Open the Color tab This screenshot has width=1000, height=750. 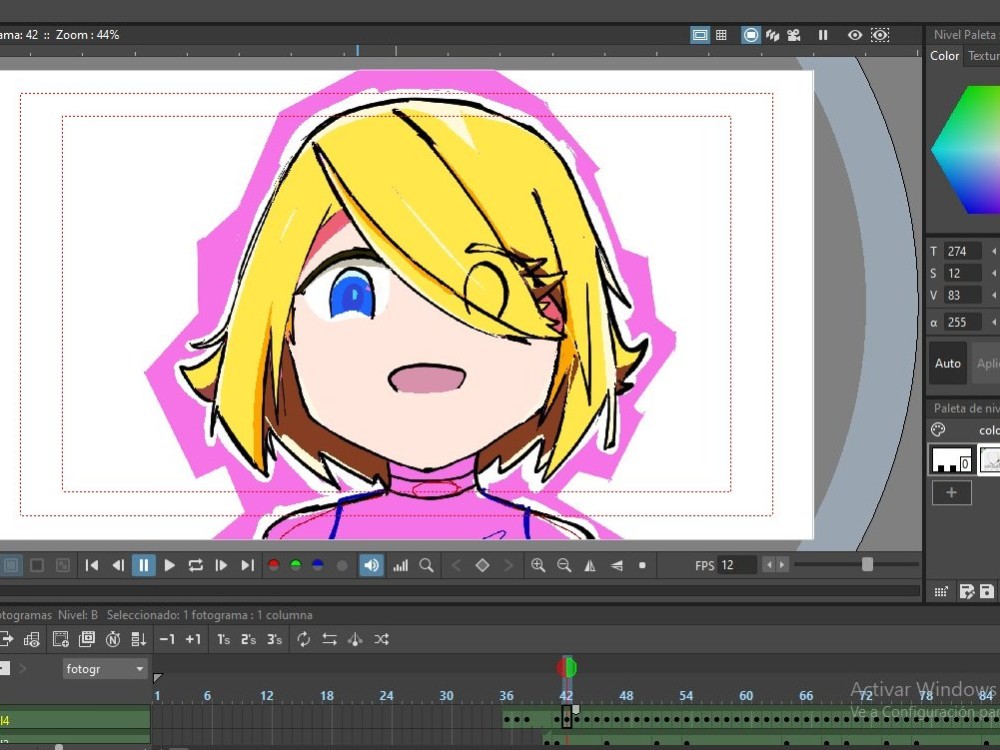pyautogui.click(x=944, y=56)
